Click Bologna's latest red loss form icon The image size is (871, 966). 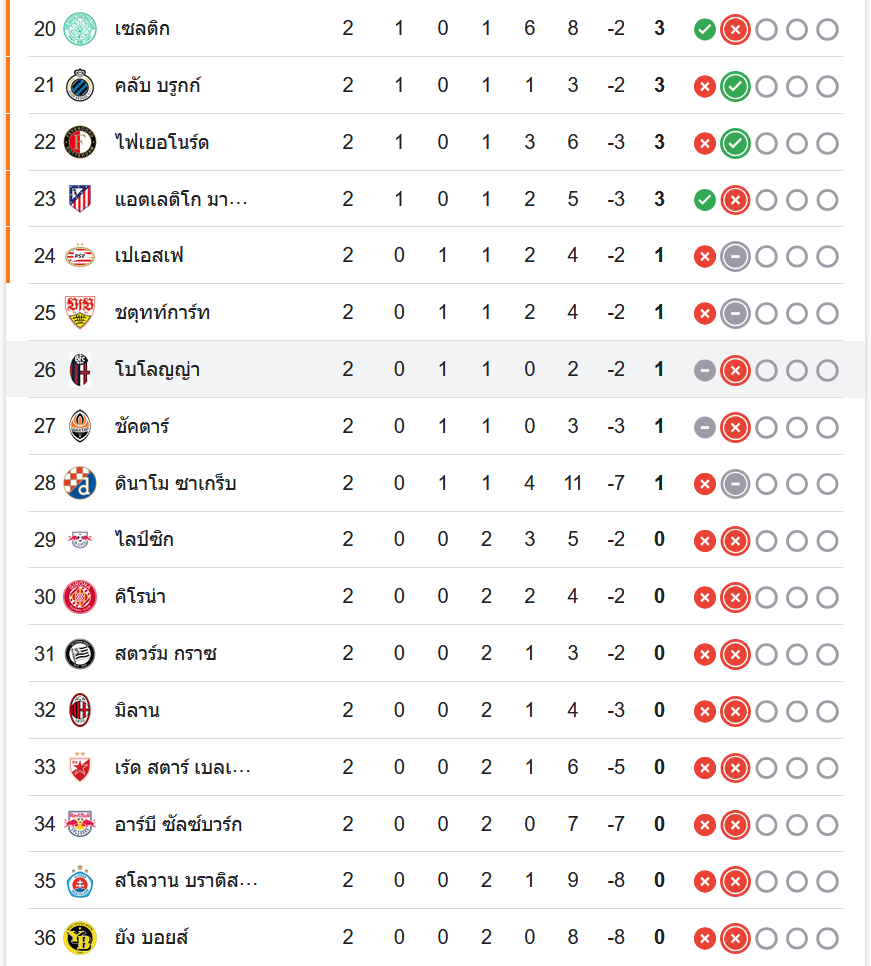coord(735,370)
